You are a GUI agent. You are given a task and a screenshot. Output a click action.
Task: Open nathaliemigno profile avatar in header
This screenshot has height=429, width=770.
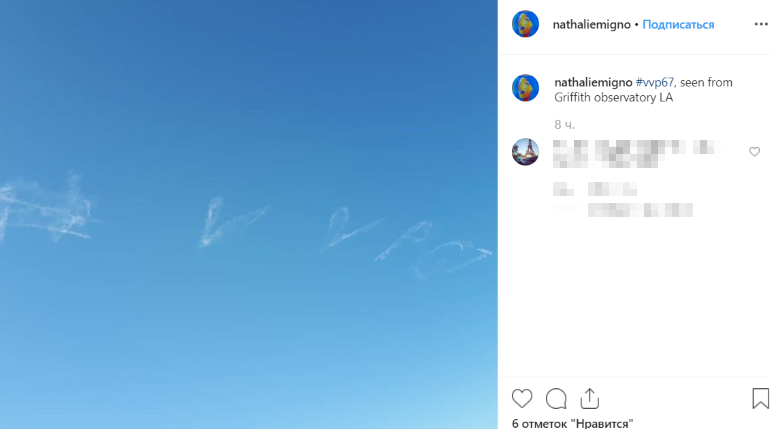point(525,24)
